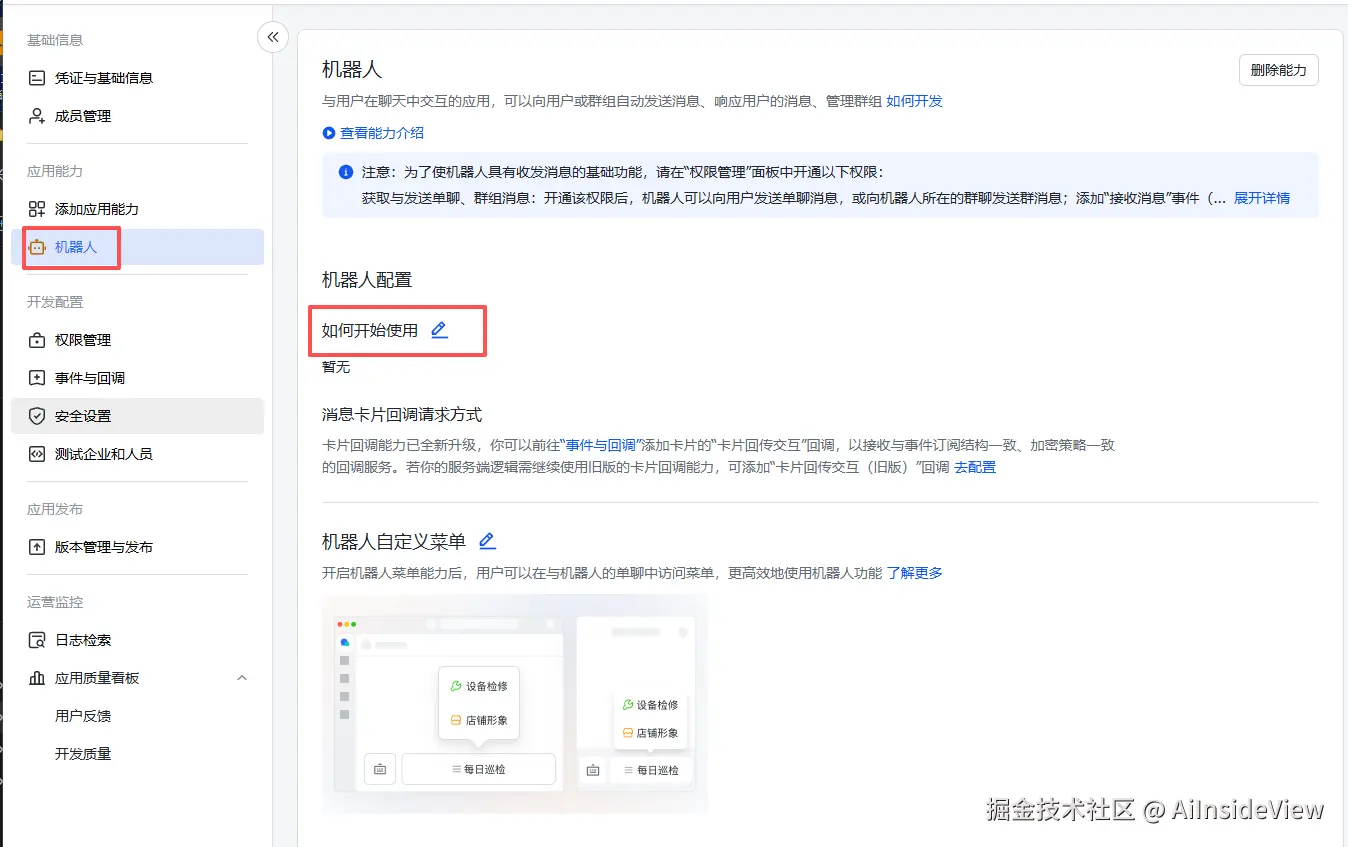
Task: Expand notice details via 展开详情
Action: click(1262, 198)
